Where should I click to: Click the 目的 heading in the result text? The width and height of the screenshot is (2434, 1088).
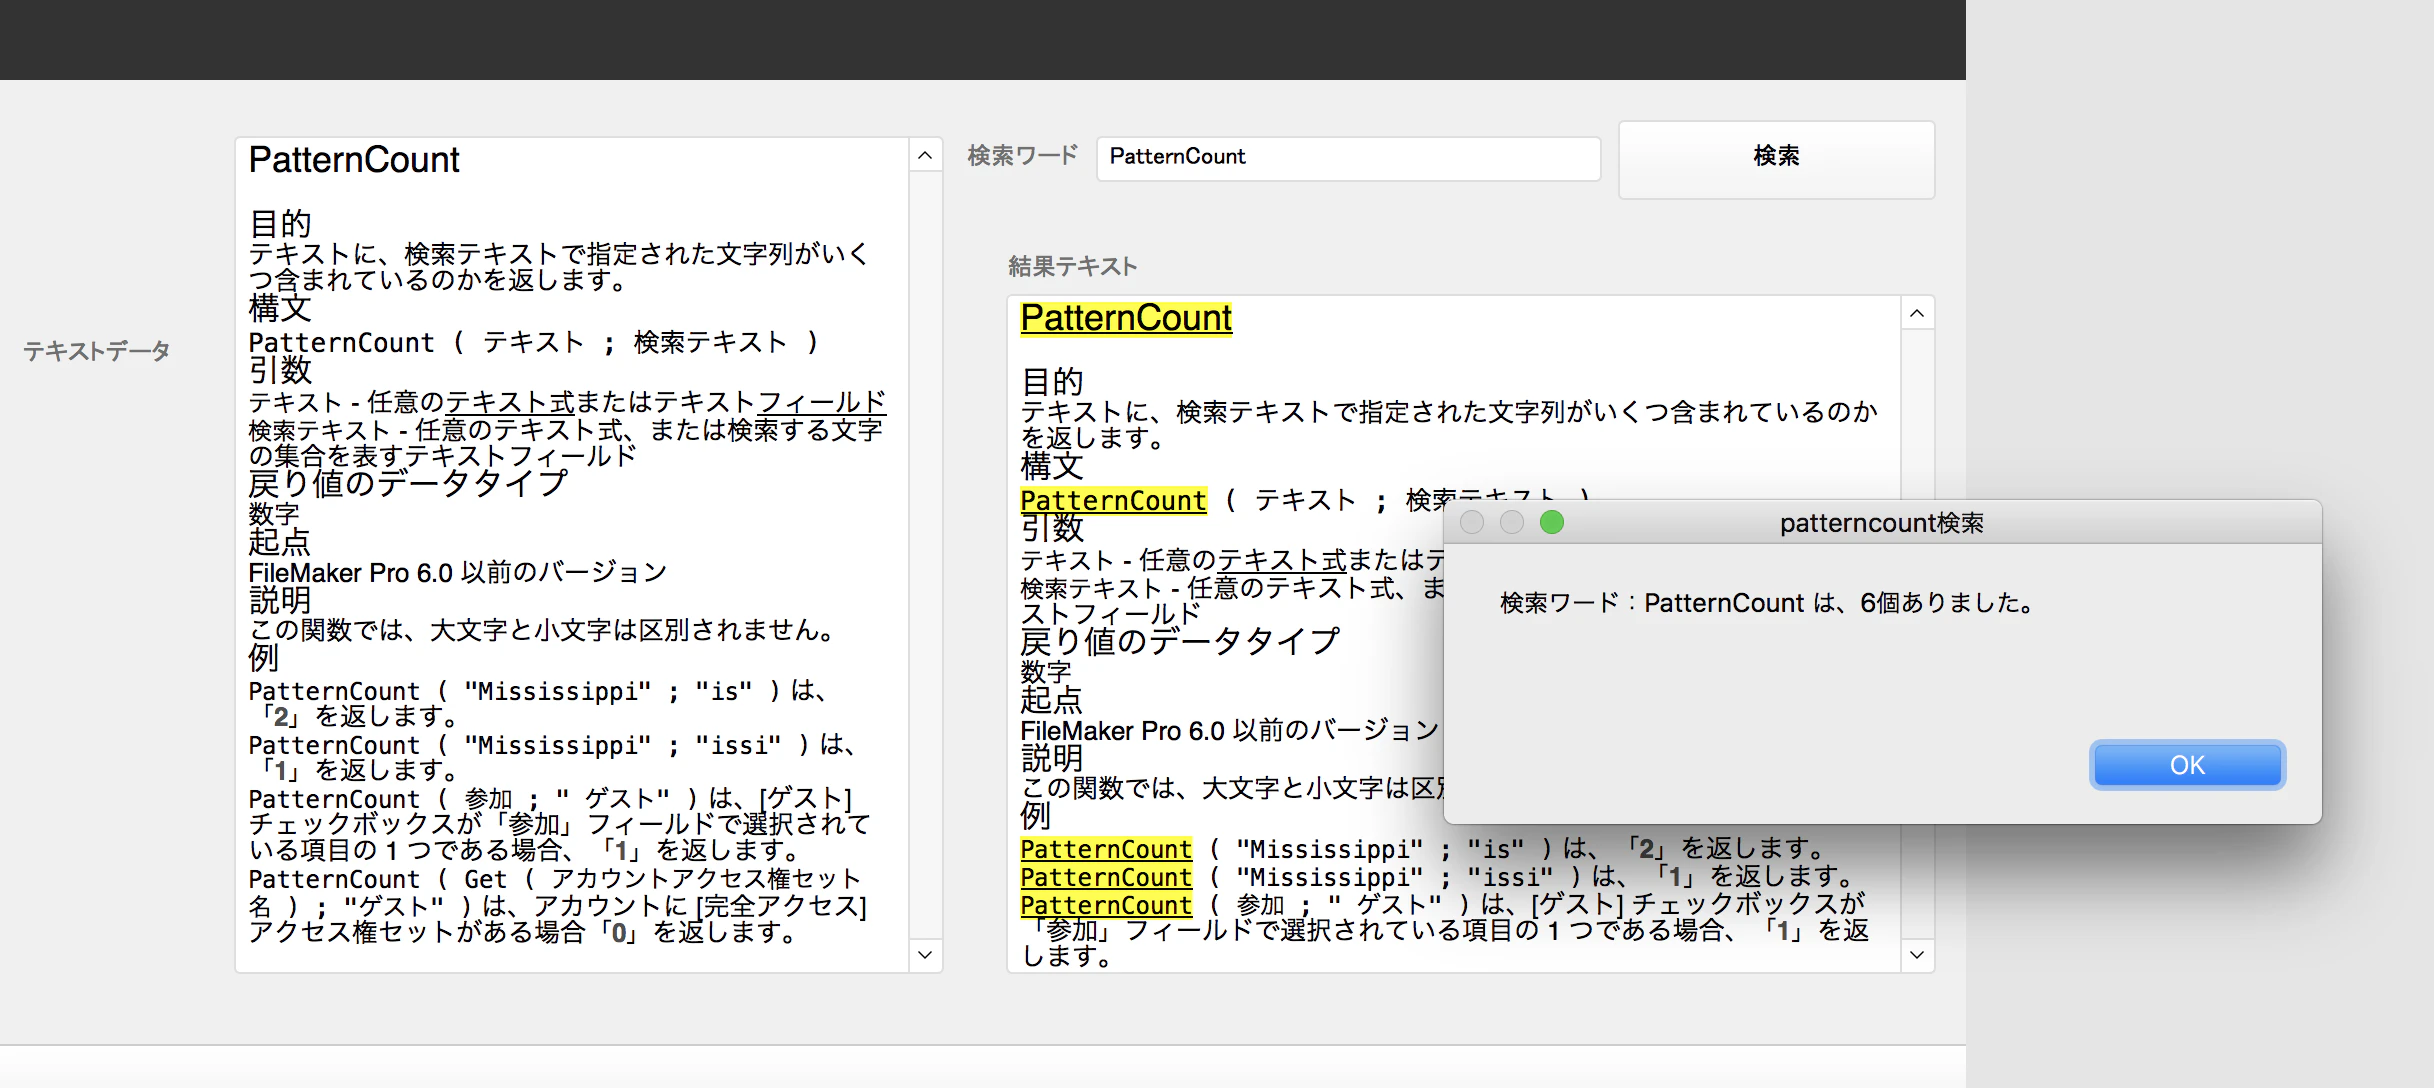pos(1052,382)
